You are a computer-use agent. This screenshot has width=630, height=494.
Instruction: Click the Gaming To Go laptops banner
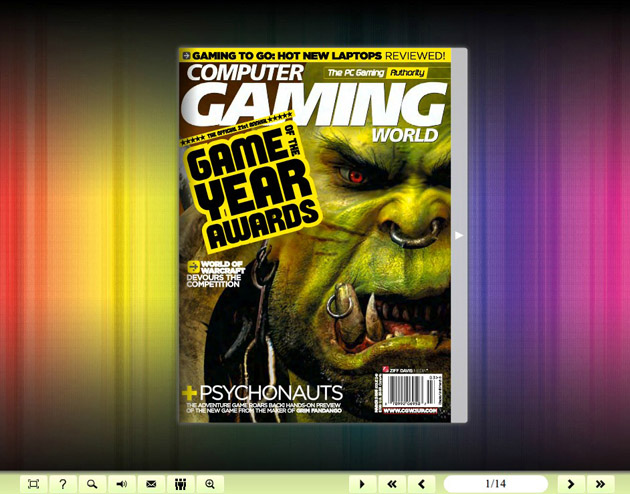coord(315,55)
